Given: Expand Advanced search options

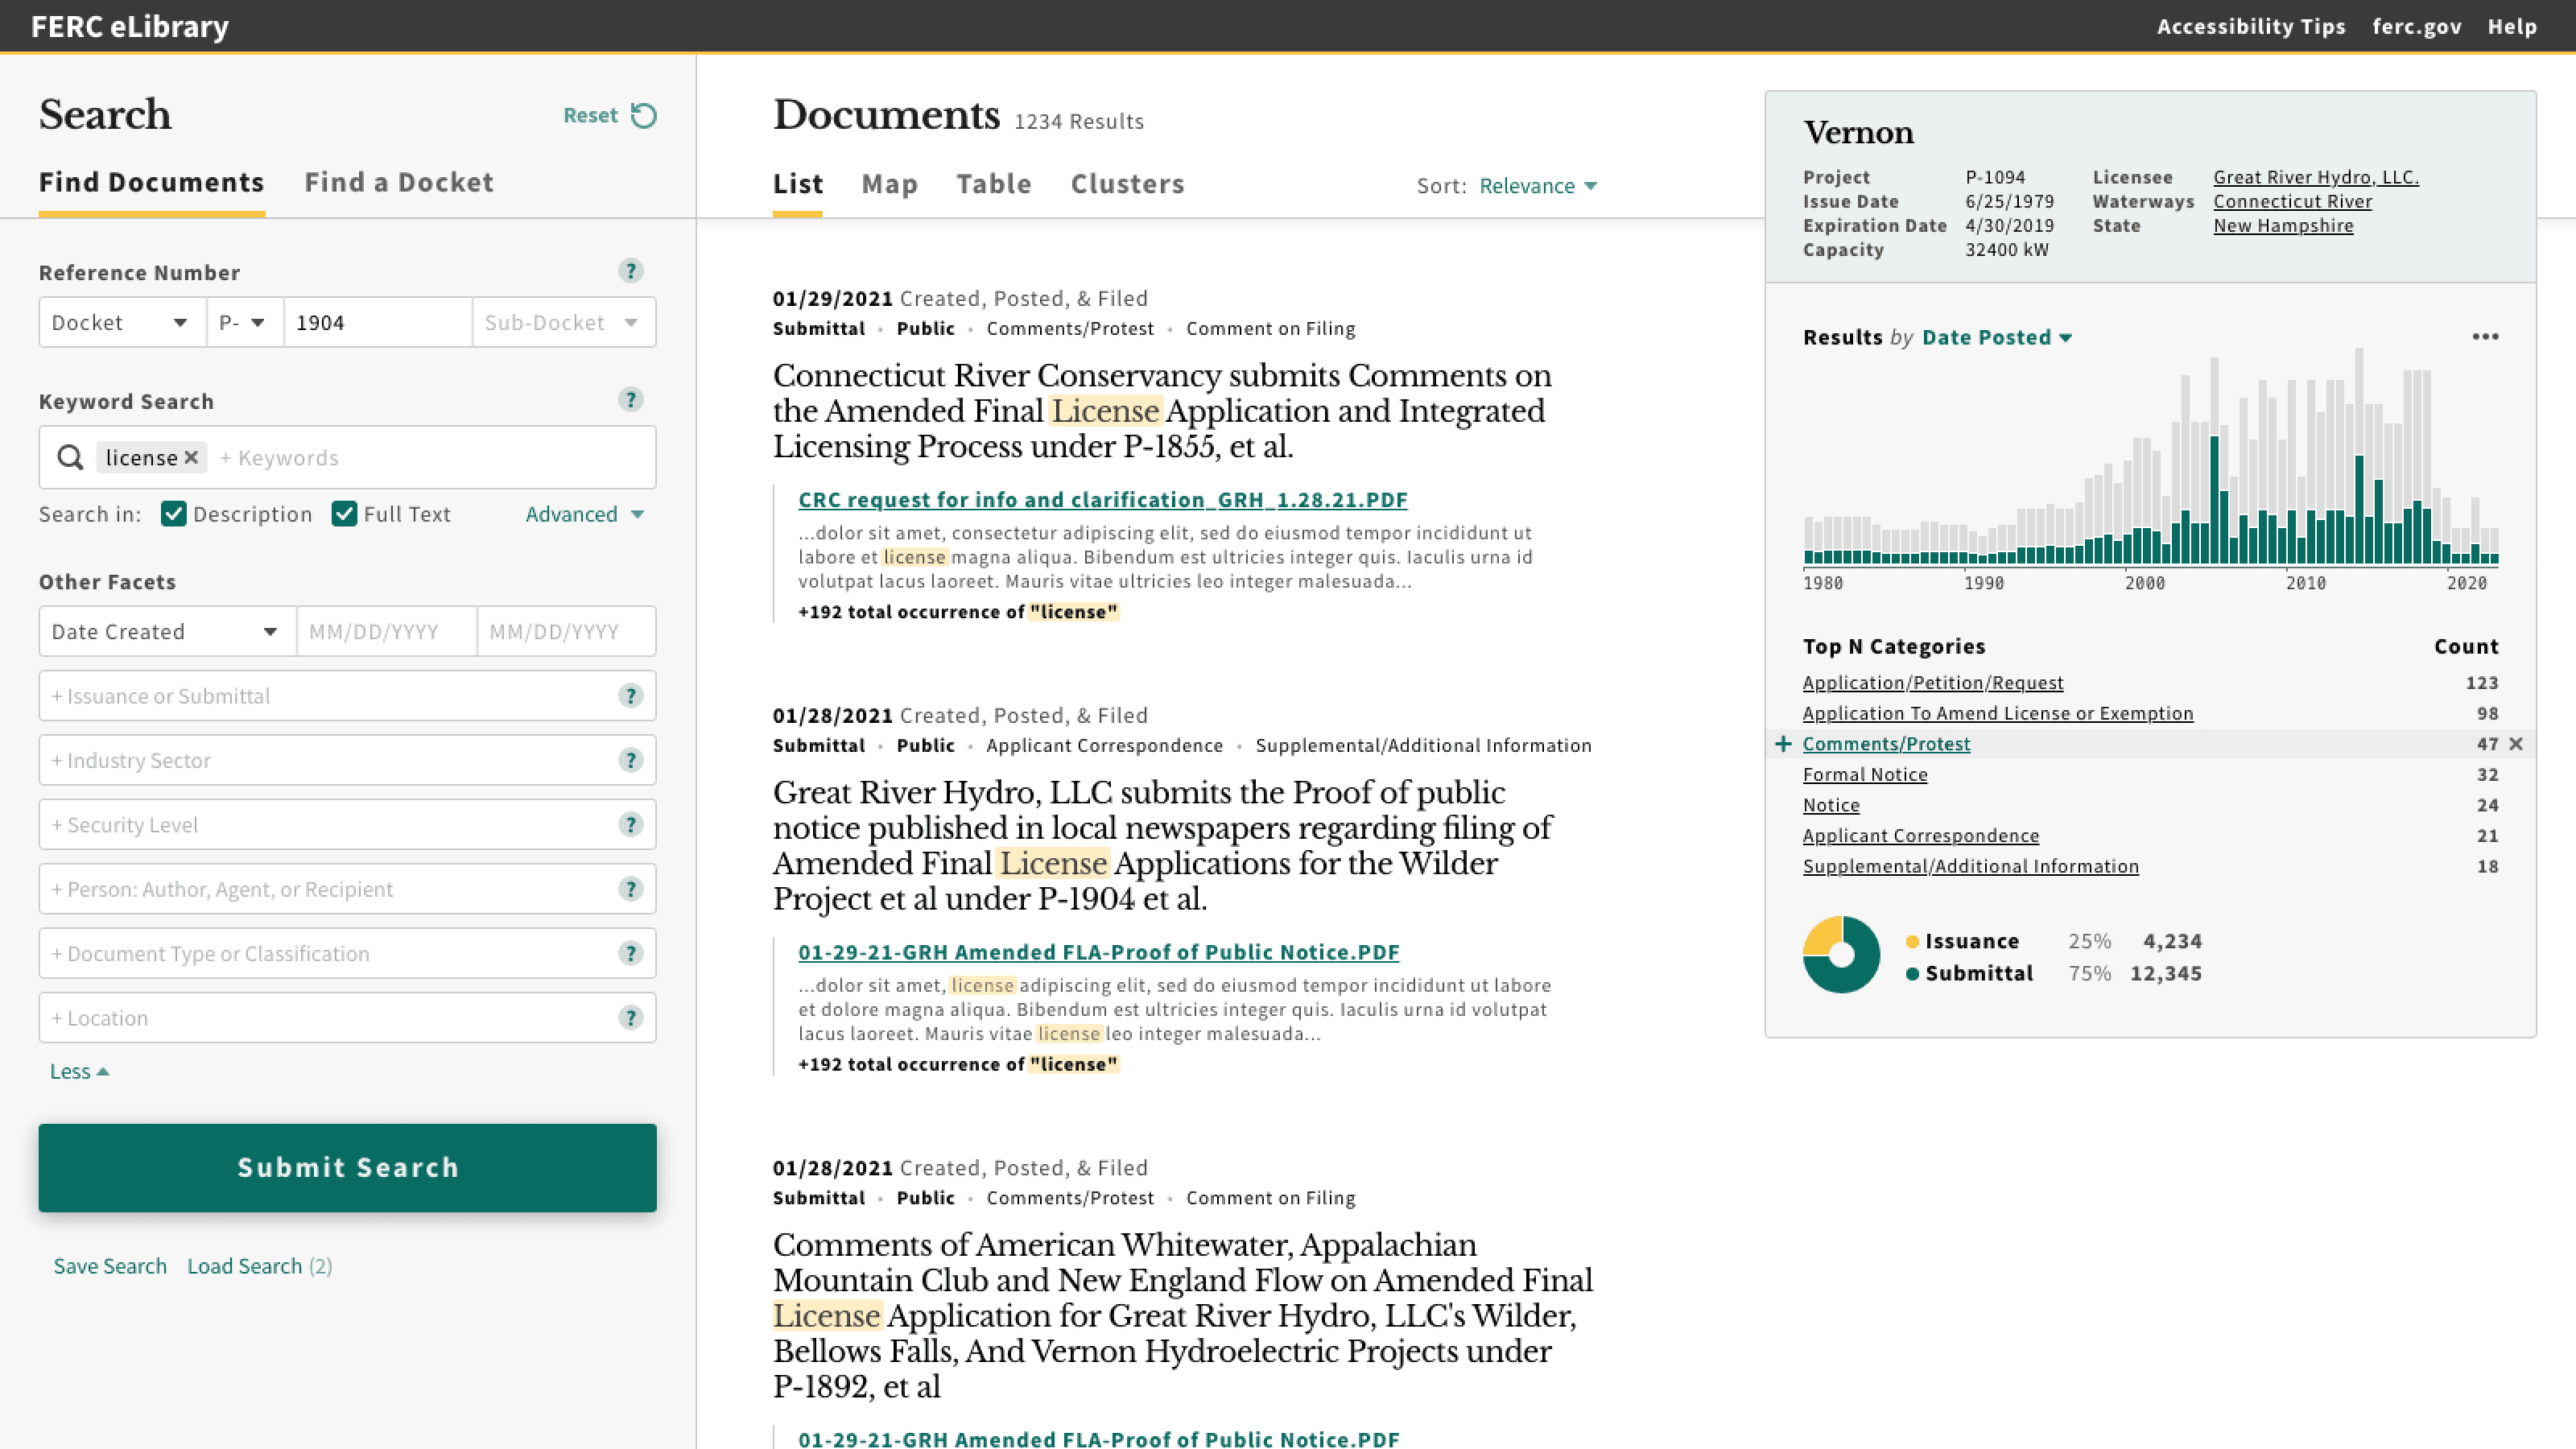Looking at the screenshot, I should pyautogui.click(x=585, y=514).
